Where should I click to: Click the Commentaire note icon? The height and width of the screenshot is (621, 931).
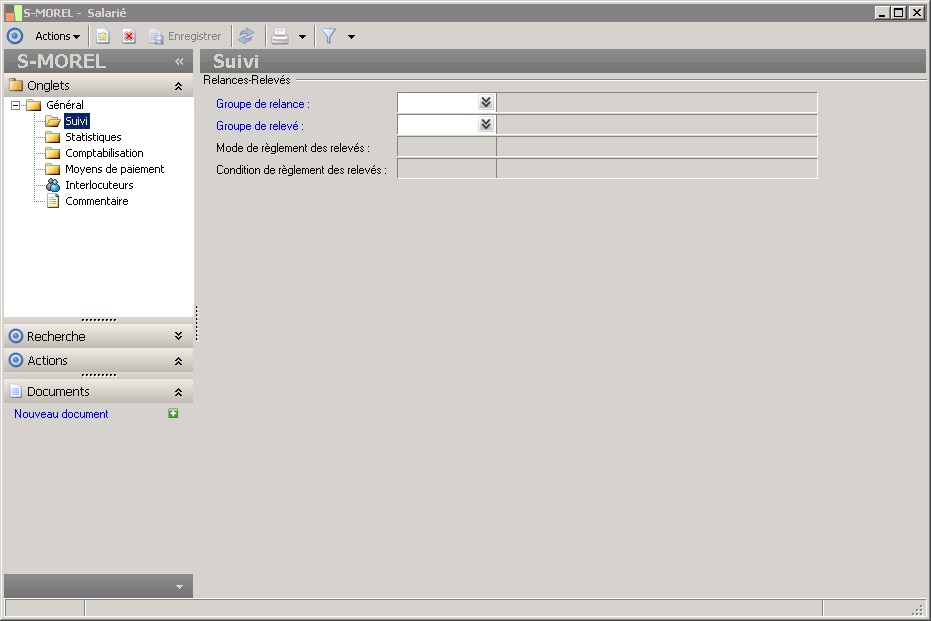pos(53,201)
